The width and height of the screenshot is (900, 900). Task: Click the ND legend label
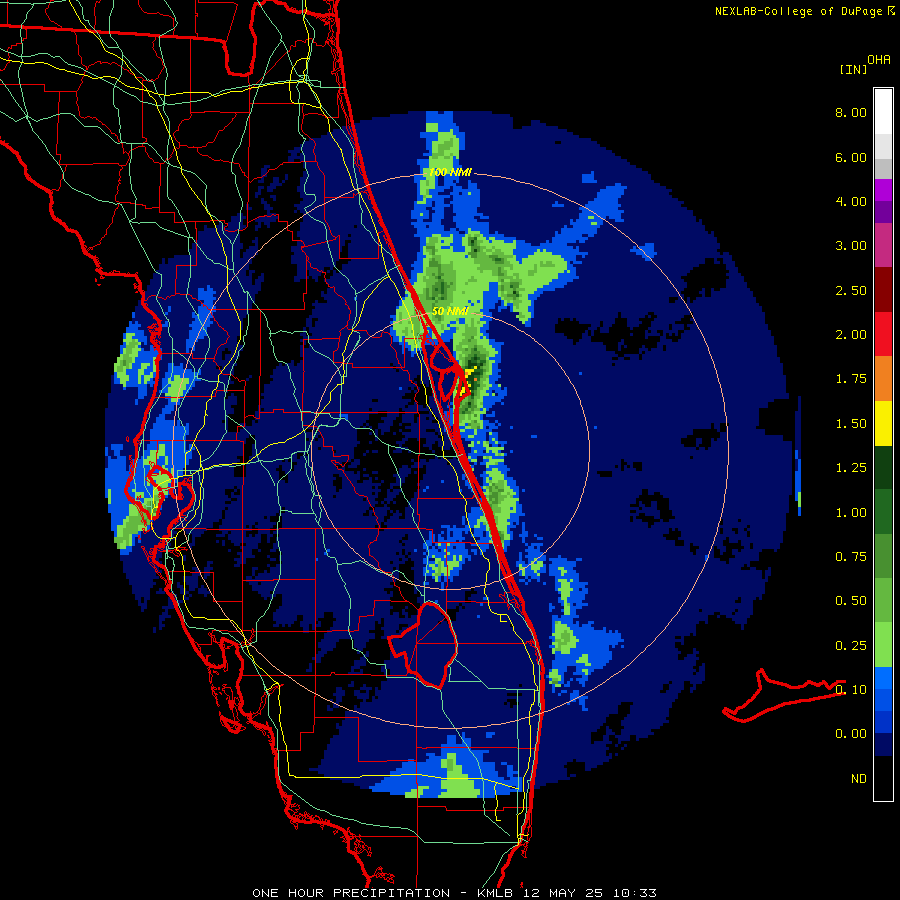pos(859,779)
